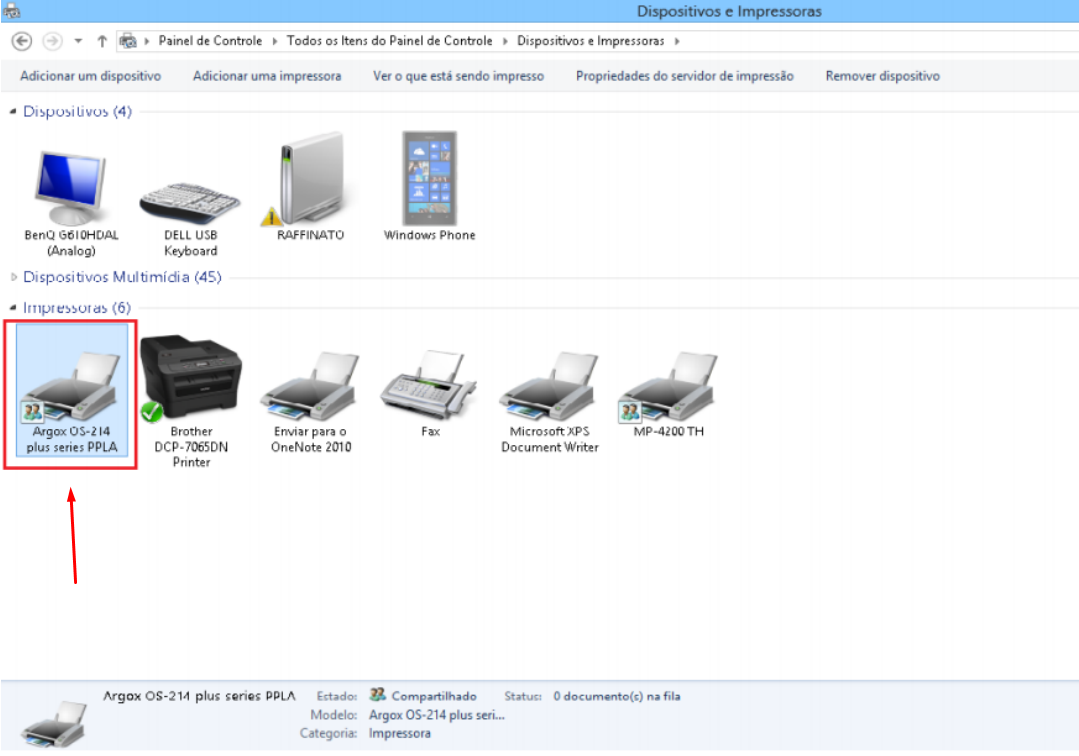Collapse the Impressoras (6) section

(13, 308)
